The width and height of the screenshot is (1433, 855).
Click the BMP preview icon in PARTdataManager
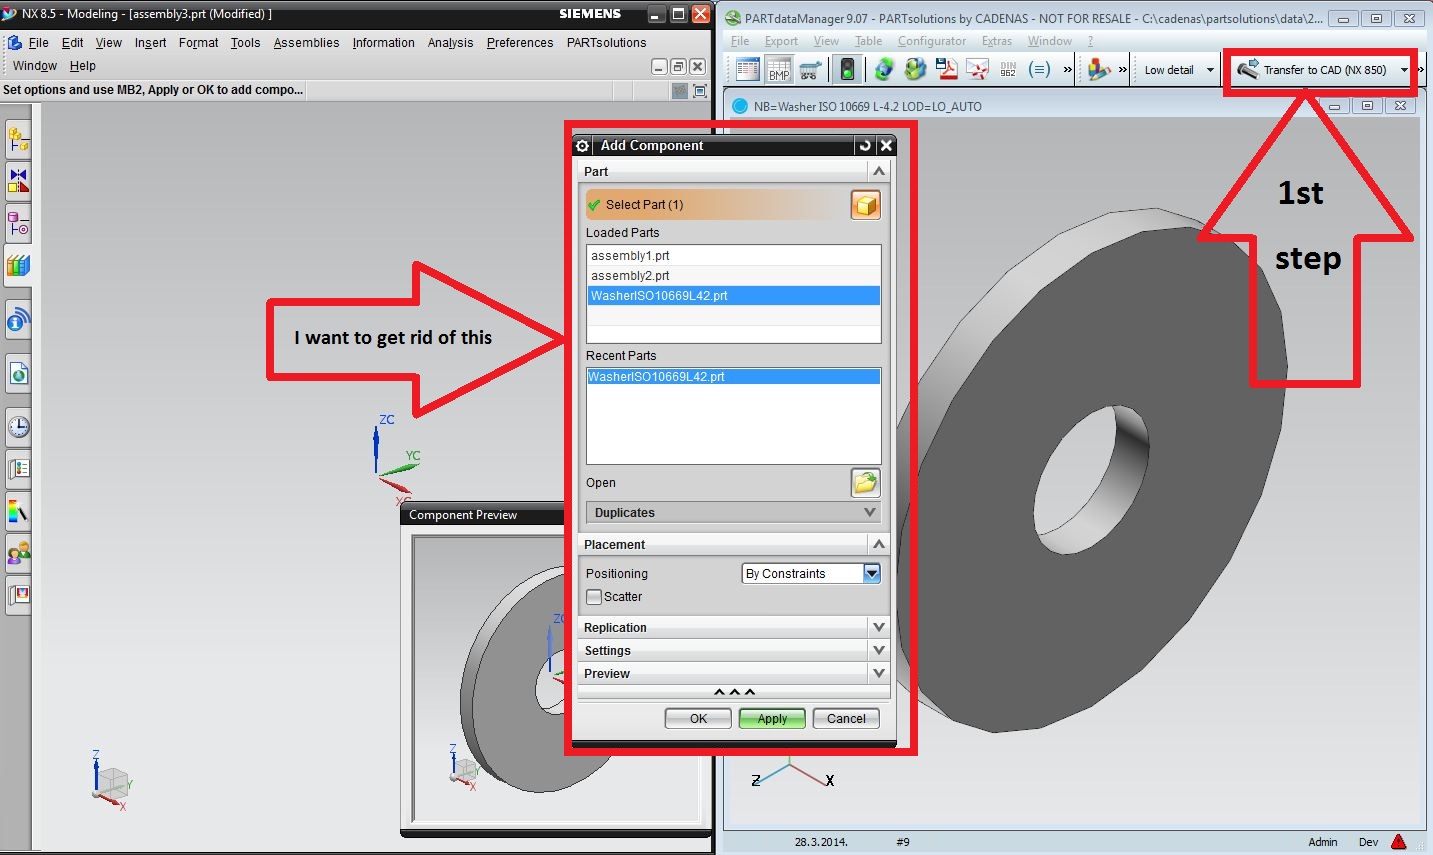(x=779, y=70)
